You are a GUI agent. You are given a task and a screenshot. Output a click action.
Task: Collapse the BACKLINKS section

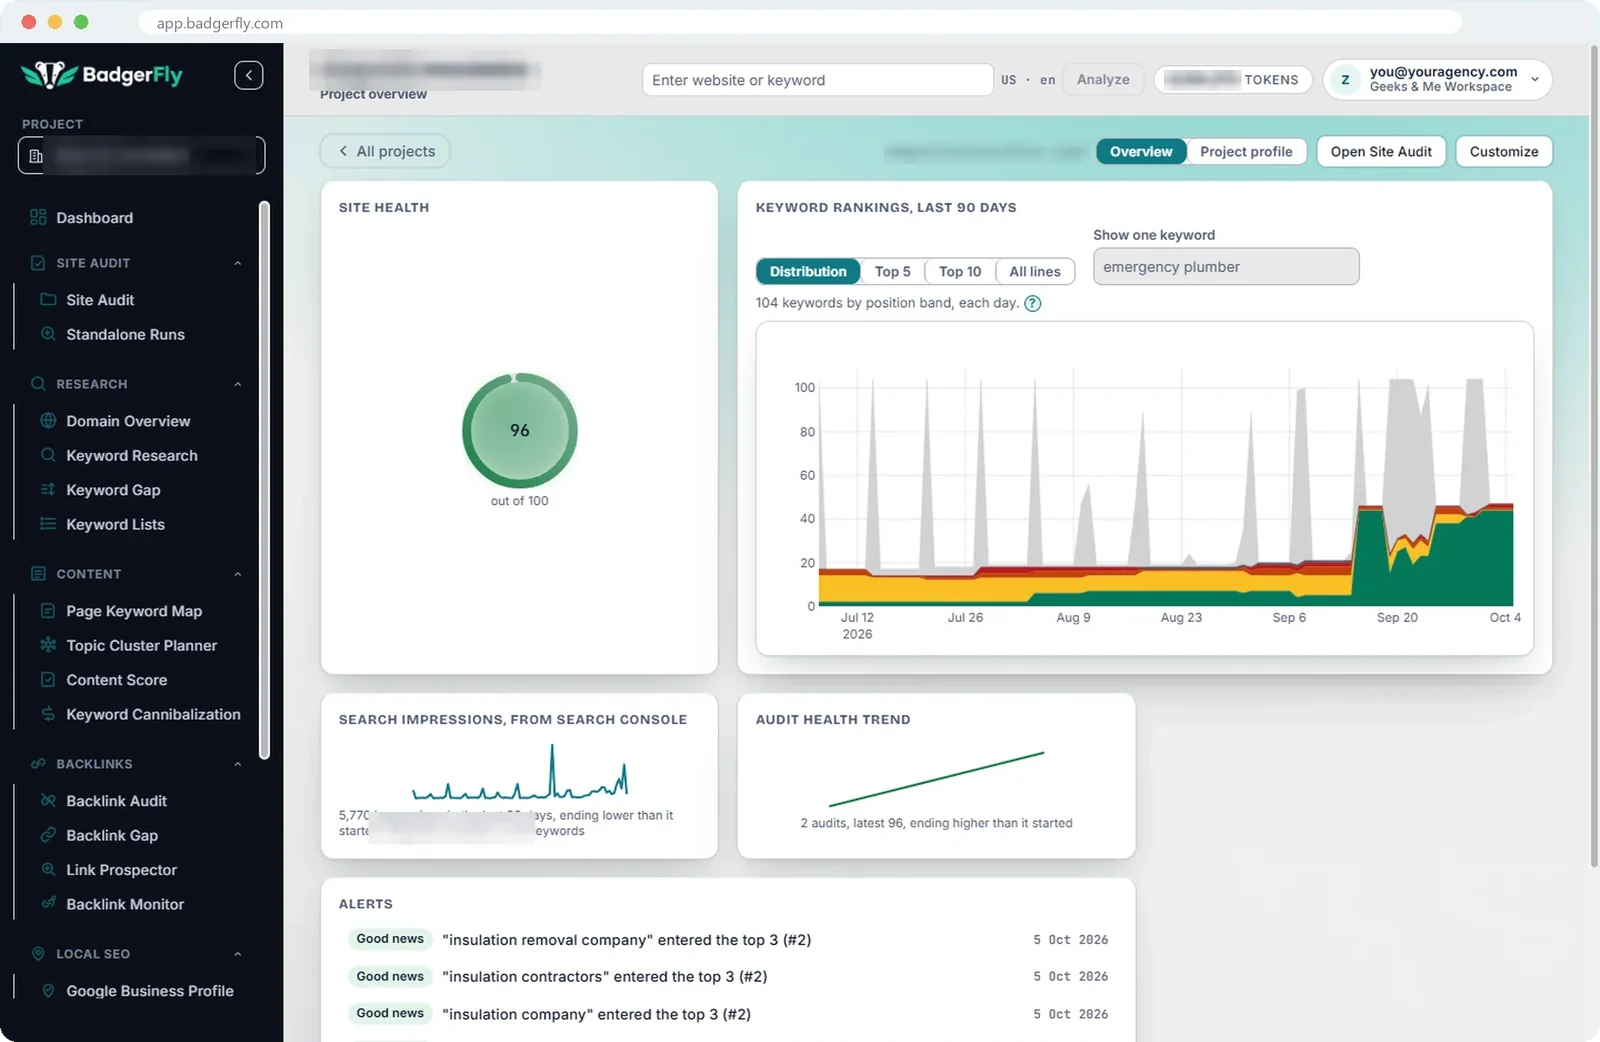tap(238, 764)
